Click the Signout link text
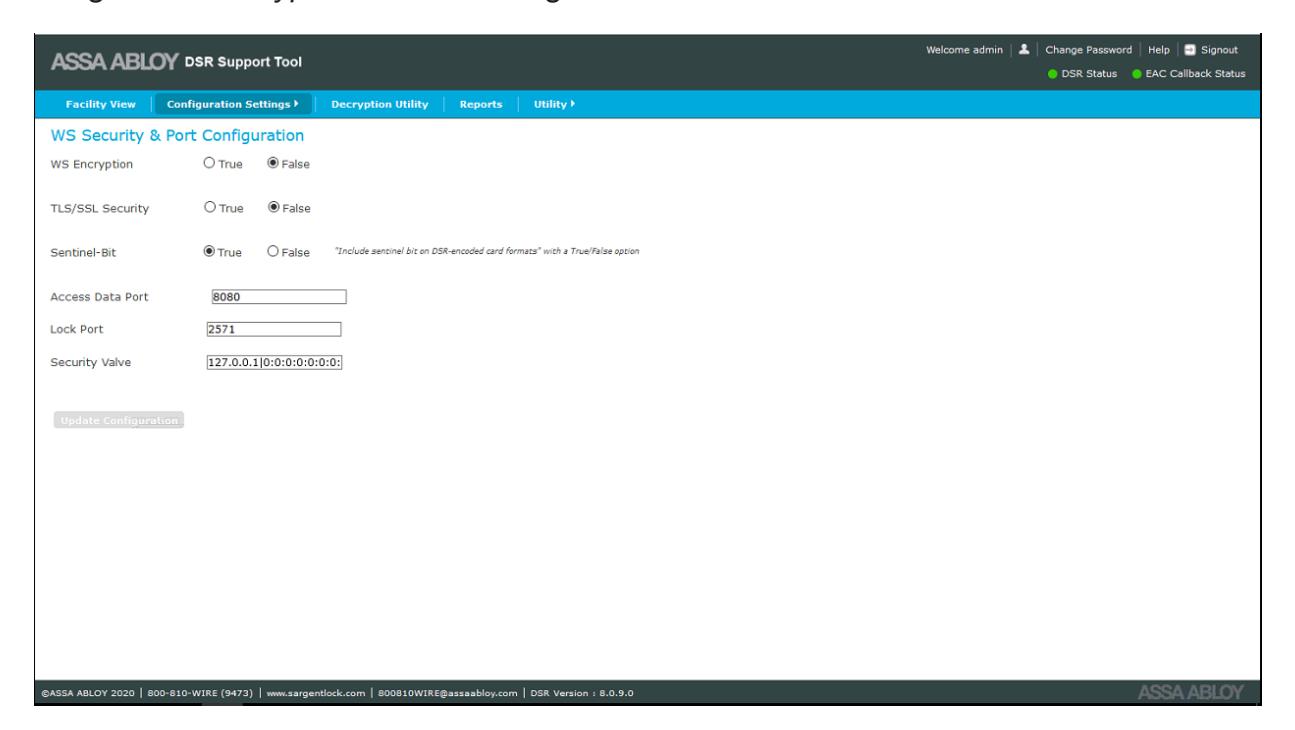Viewport: 1295px width, 730px height. click(x=1219, y=50)
